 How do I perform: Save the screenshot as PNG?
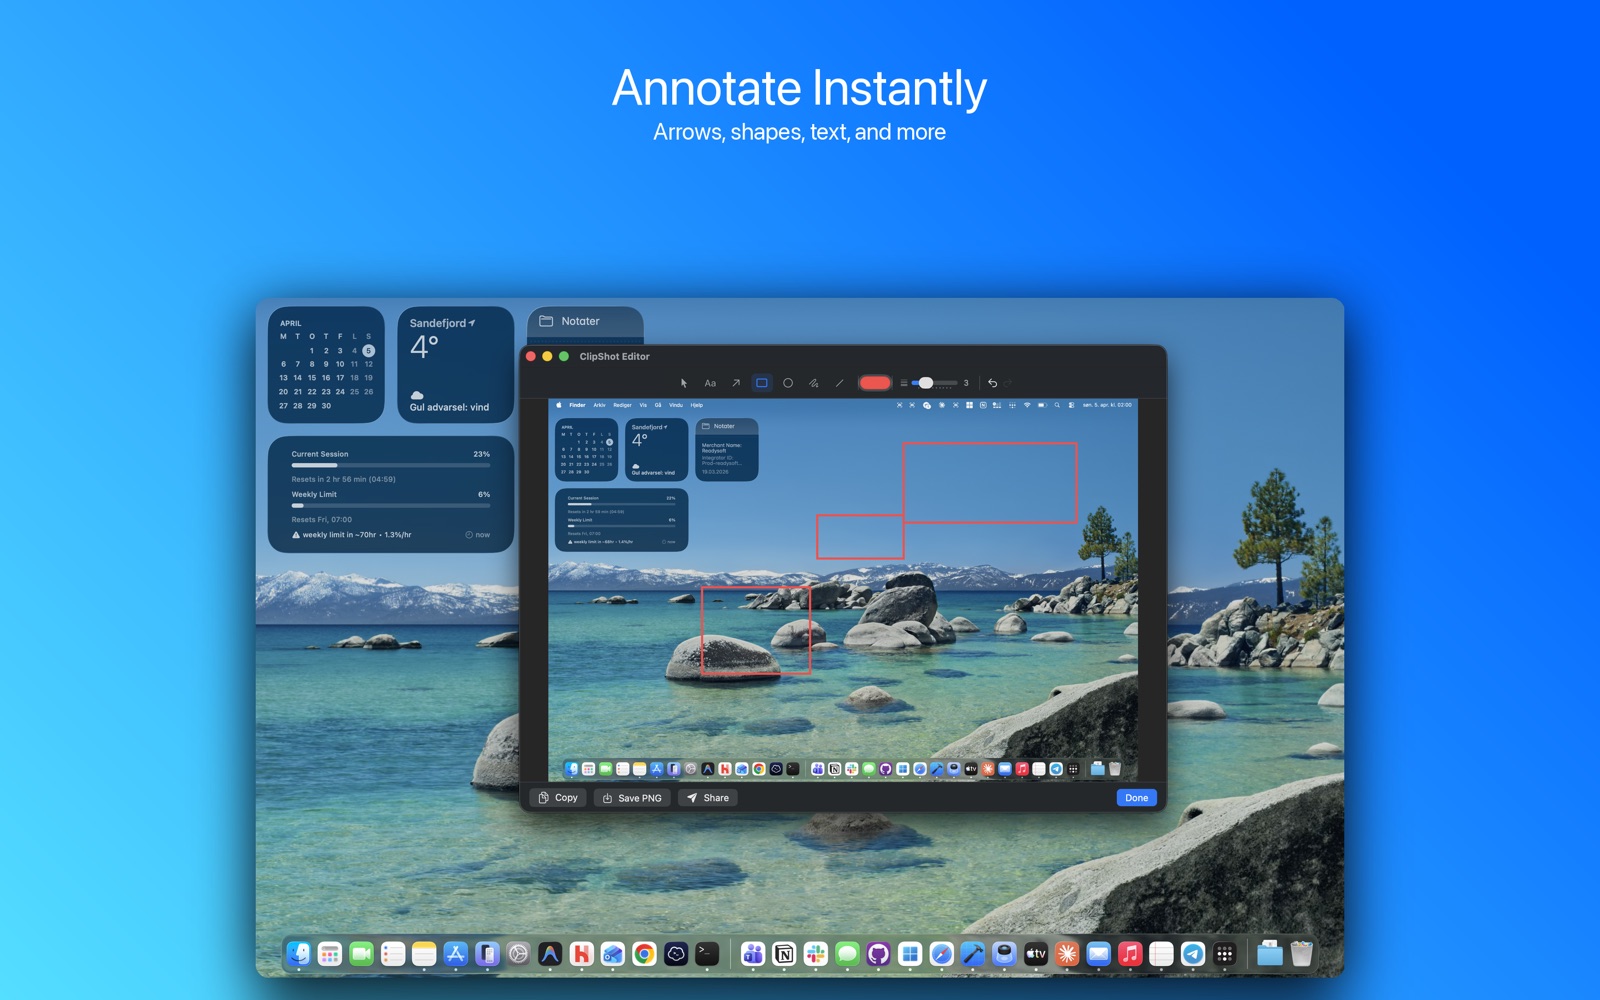(x=632, y=798)
